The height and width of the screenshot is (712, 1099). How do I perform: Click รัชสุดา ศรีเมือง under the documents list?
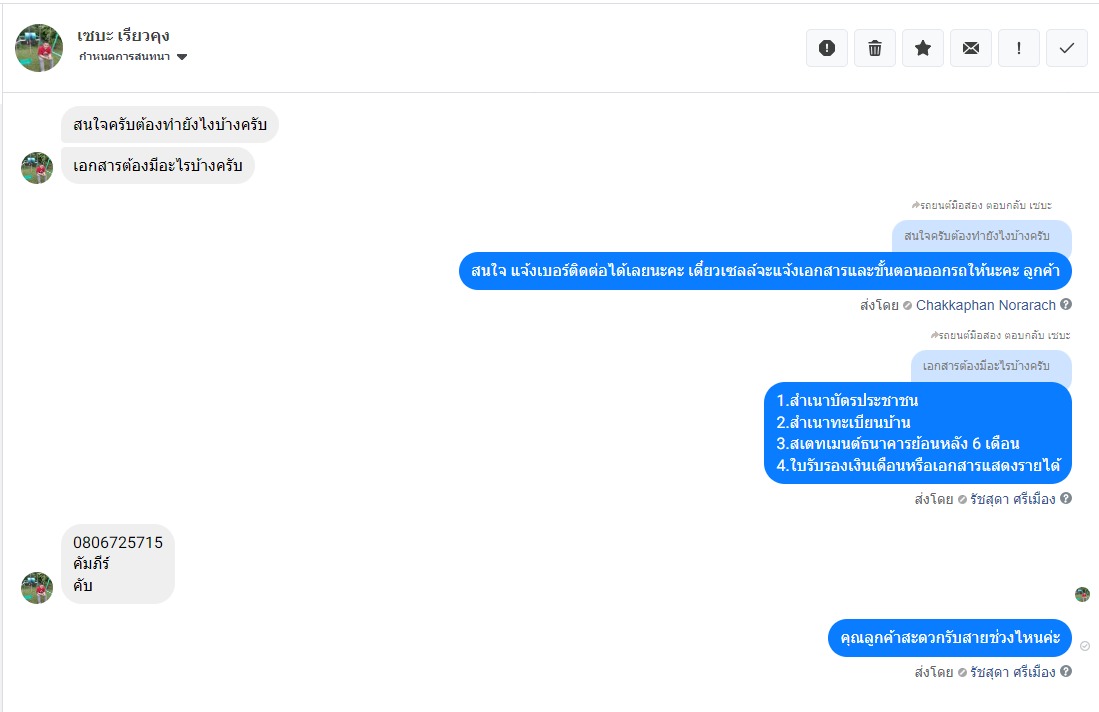(1012, 499)
